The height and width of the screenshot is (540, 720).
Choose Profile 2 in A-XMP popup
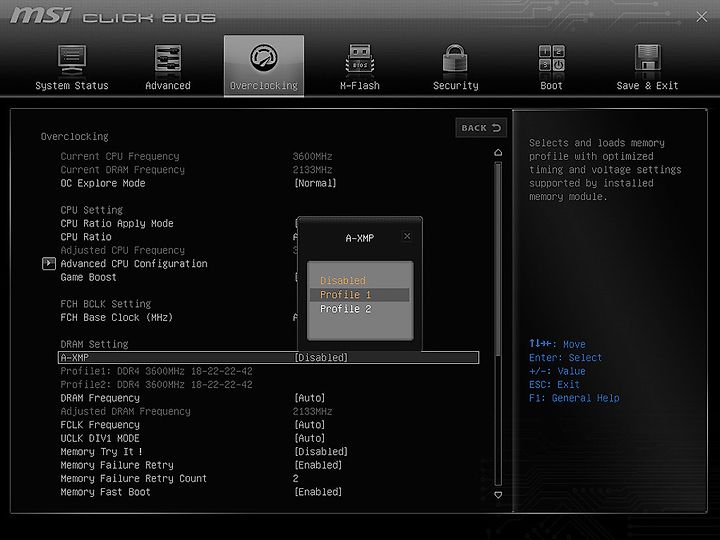(345, 309)
